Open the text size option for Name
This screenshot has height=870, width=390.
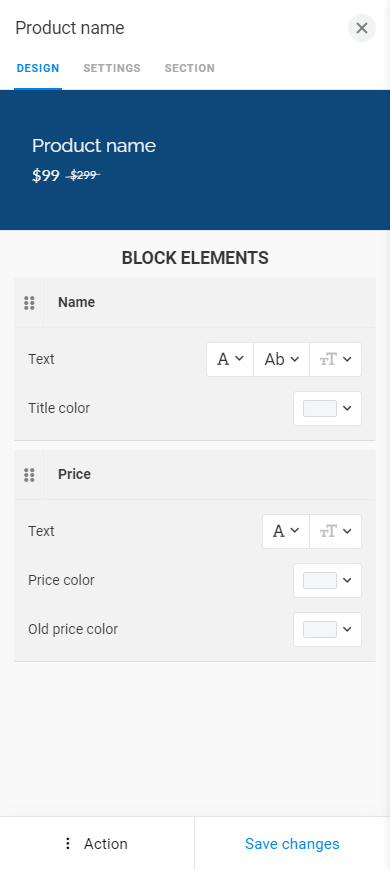point(335,360)
